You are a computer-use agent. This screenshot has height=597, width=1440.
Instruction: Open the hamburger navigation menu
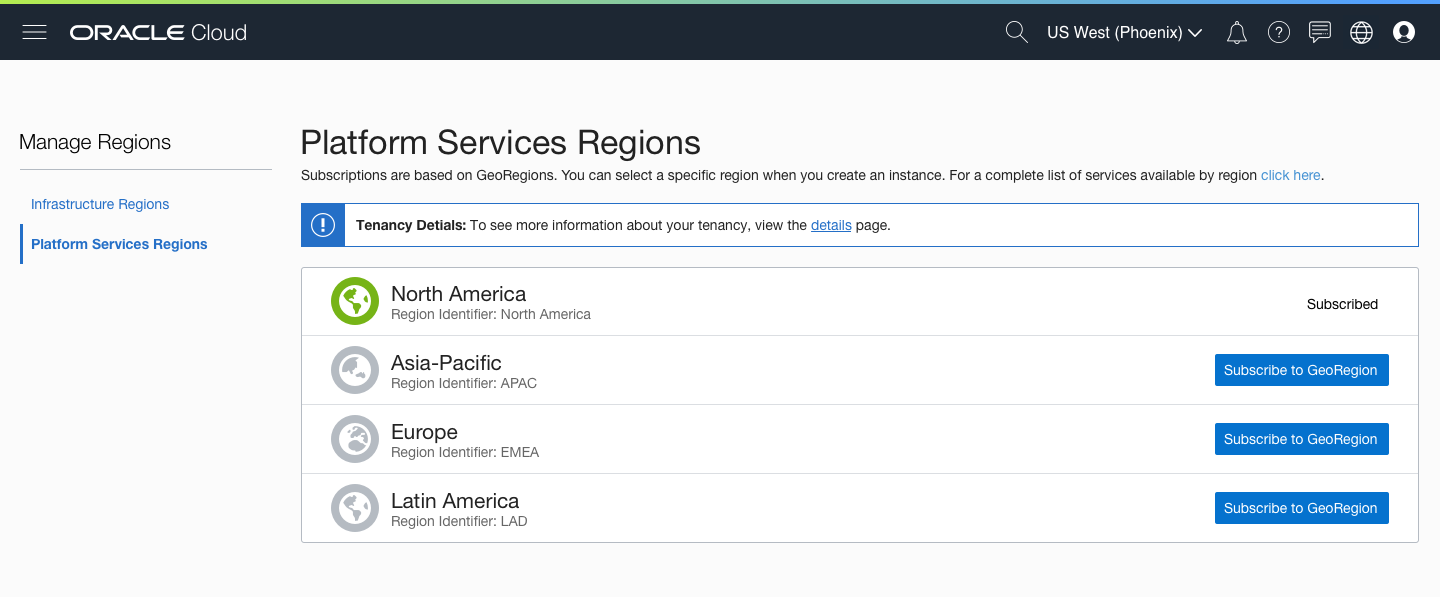tap(35, 32)
